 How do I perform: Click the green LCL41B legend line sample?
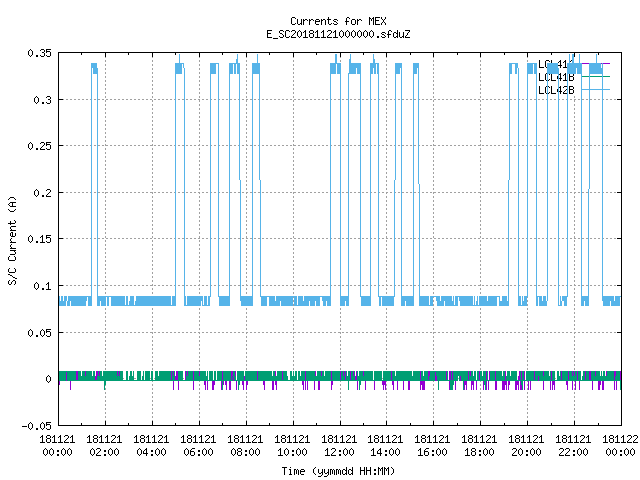click(595, 77)
